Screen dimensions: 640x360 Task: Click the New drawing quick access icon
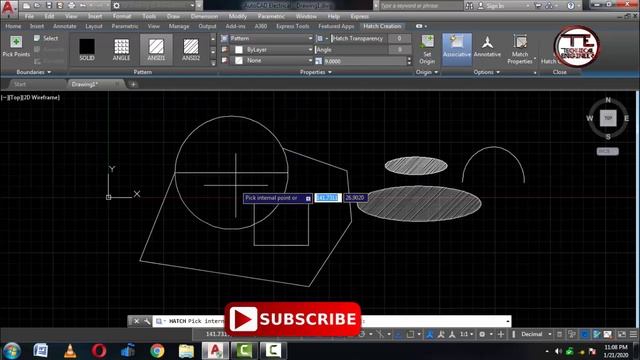pos(27,6)
